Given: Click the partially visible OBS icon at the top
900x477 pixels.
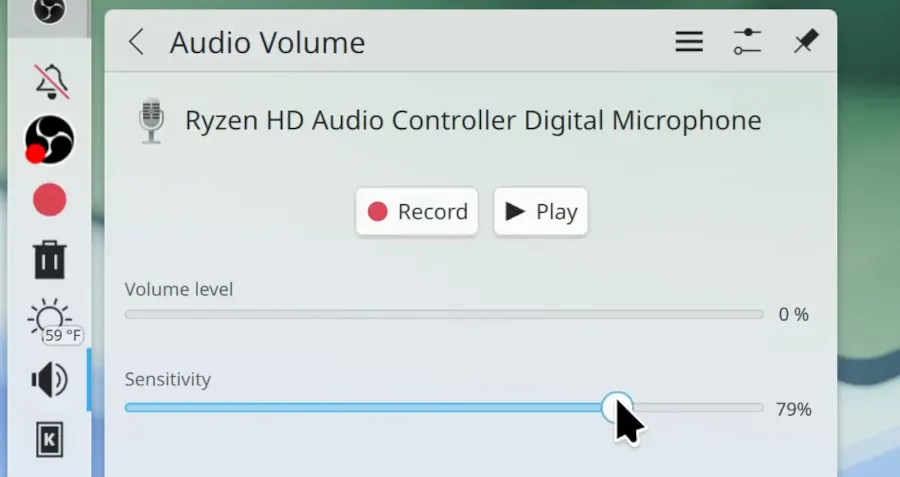Looking at the screenshot, I should [49, 10].
